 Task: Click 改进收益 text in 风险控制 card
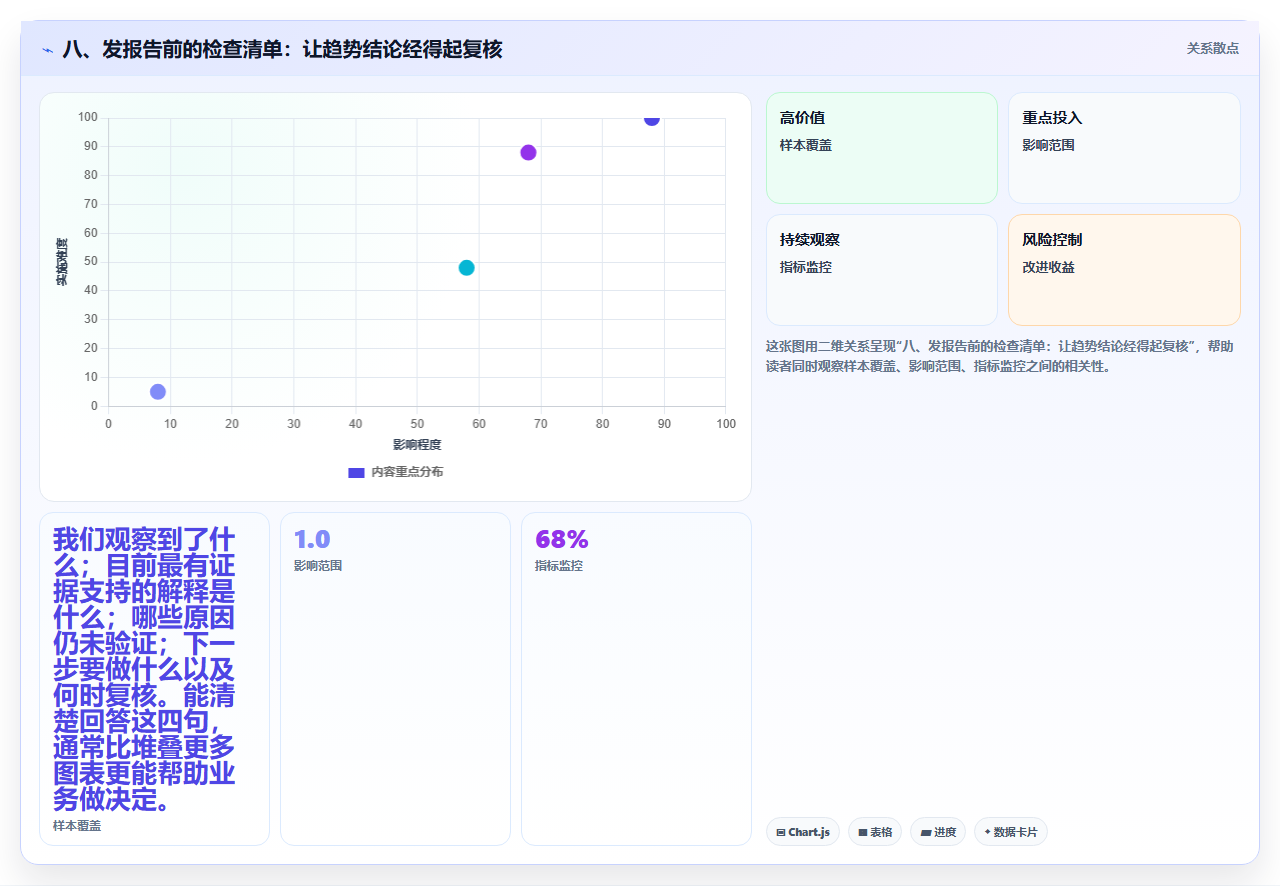(x=1048, y=267)
